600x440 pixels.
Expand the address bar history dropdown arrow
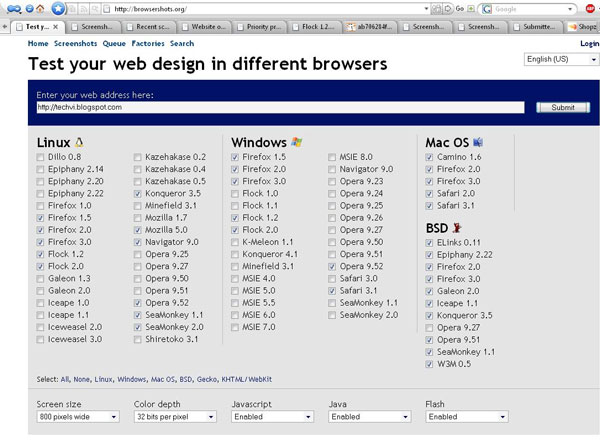click(426, 9)
